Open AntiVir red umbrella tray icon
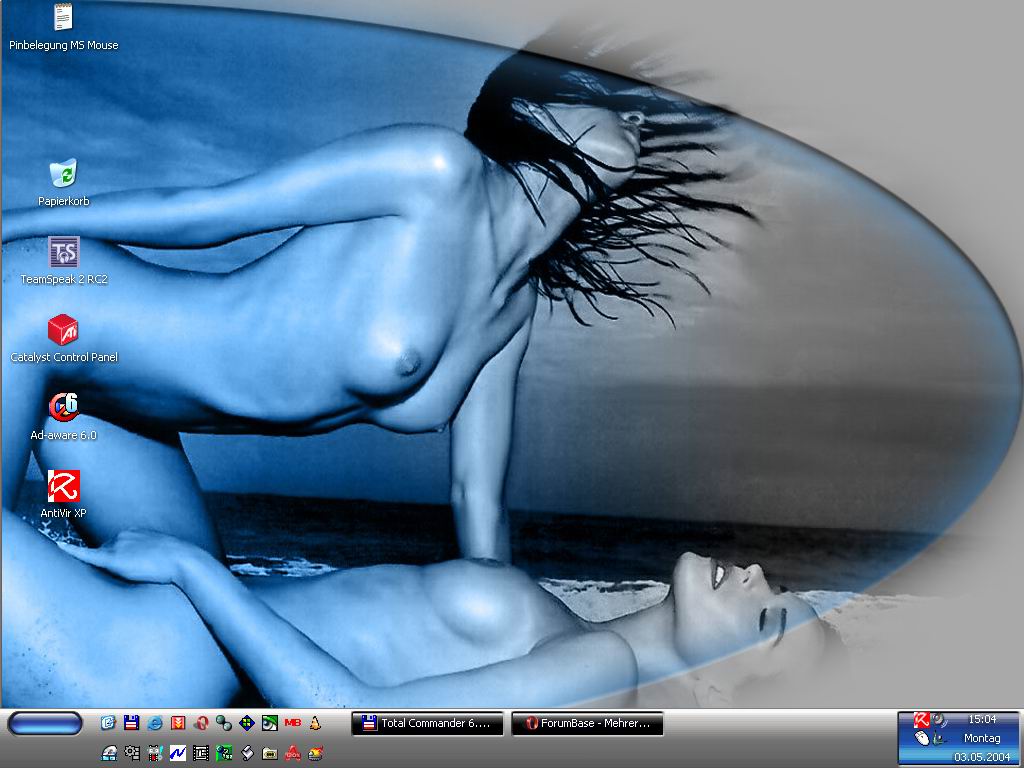Viewport: 1024px width, 768px height. pos(921,720)
